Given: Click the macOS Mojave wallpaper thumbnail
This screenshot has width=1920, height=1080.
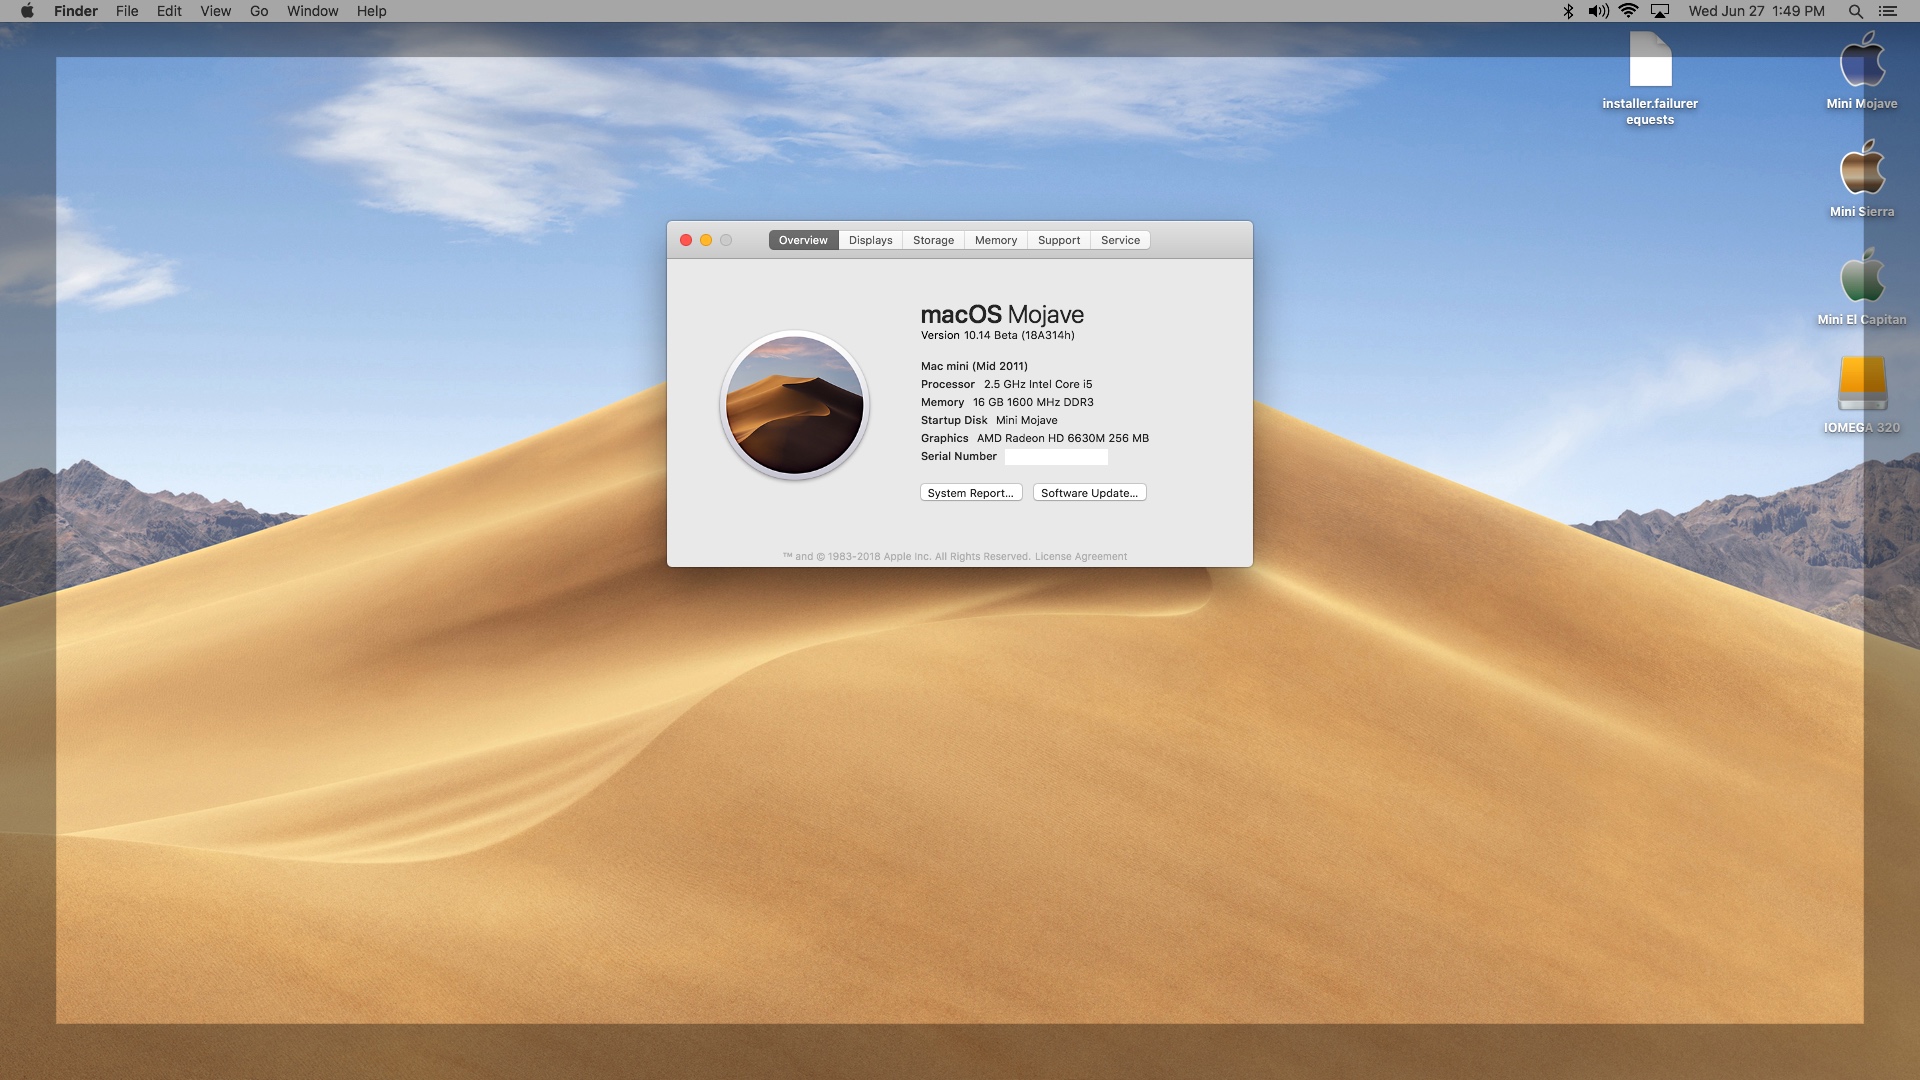Looking at the screenshot, I should [x=795, y=406].
